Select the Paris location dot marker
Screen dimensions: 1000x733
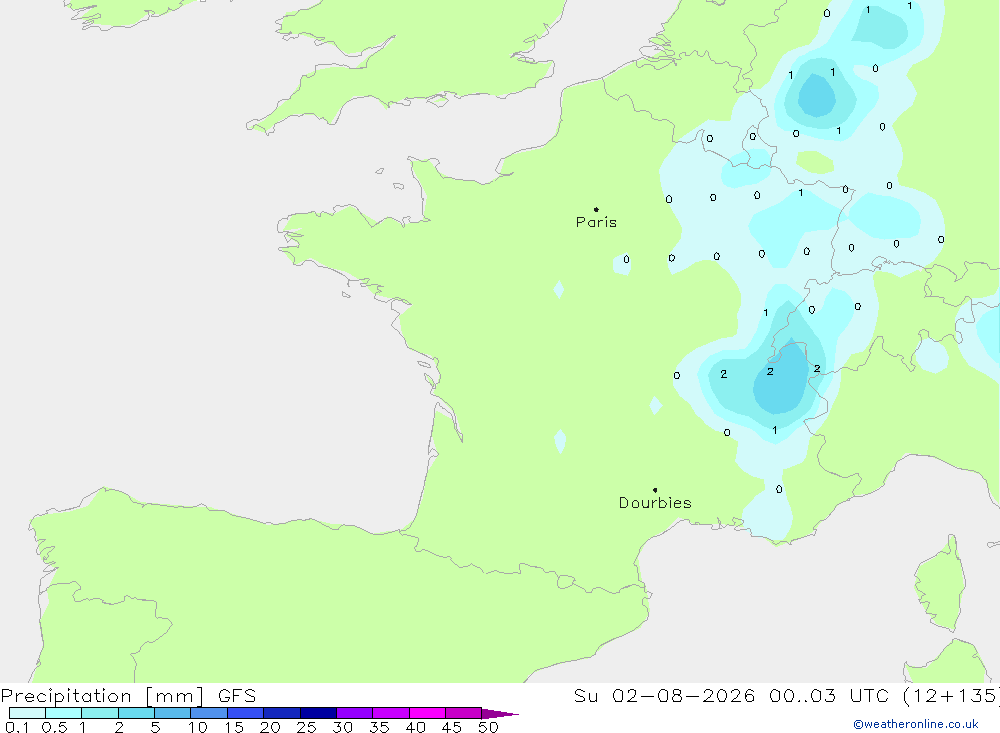tap(596, 209)
